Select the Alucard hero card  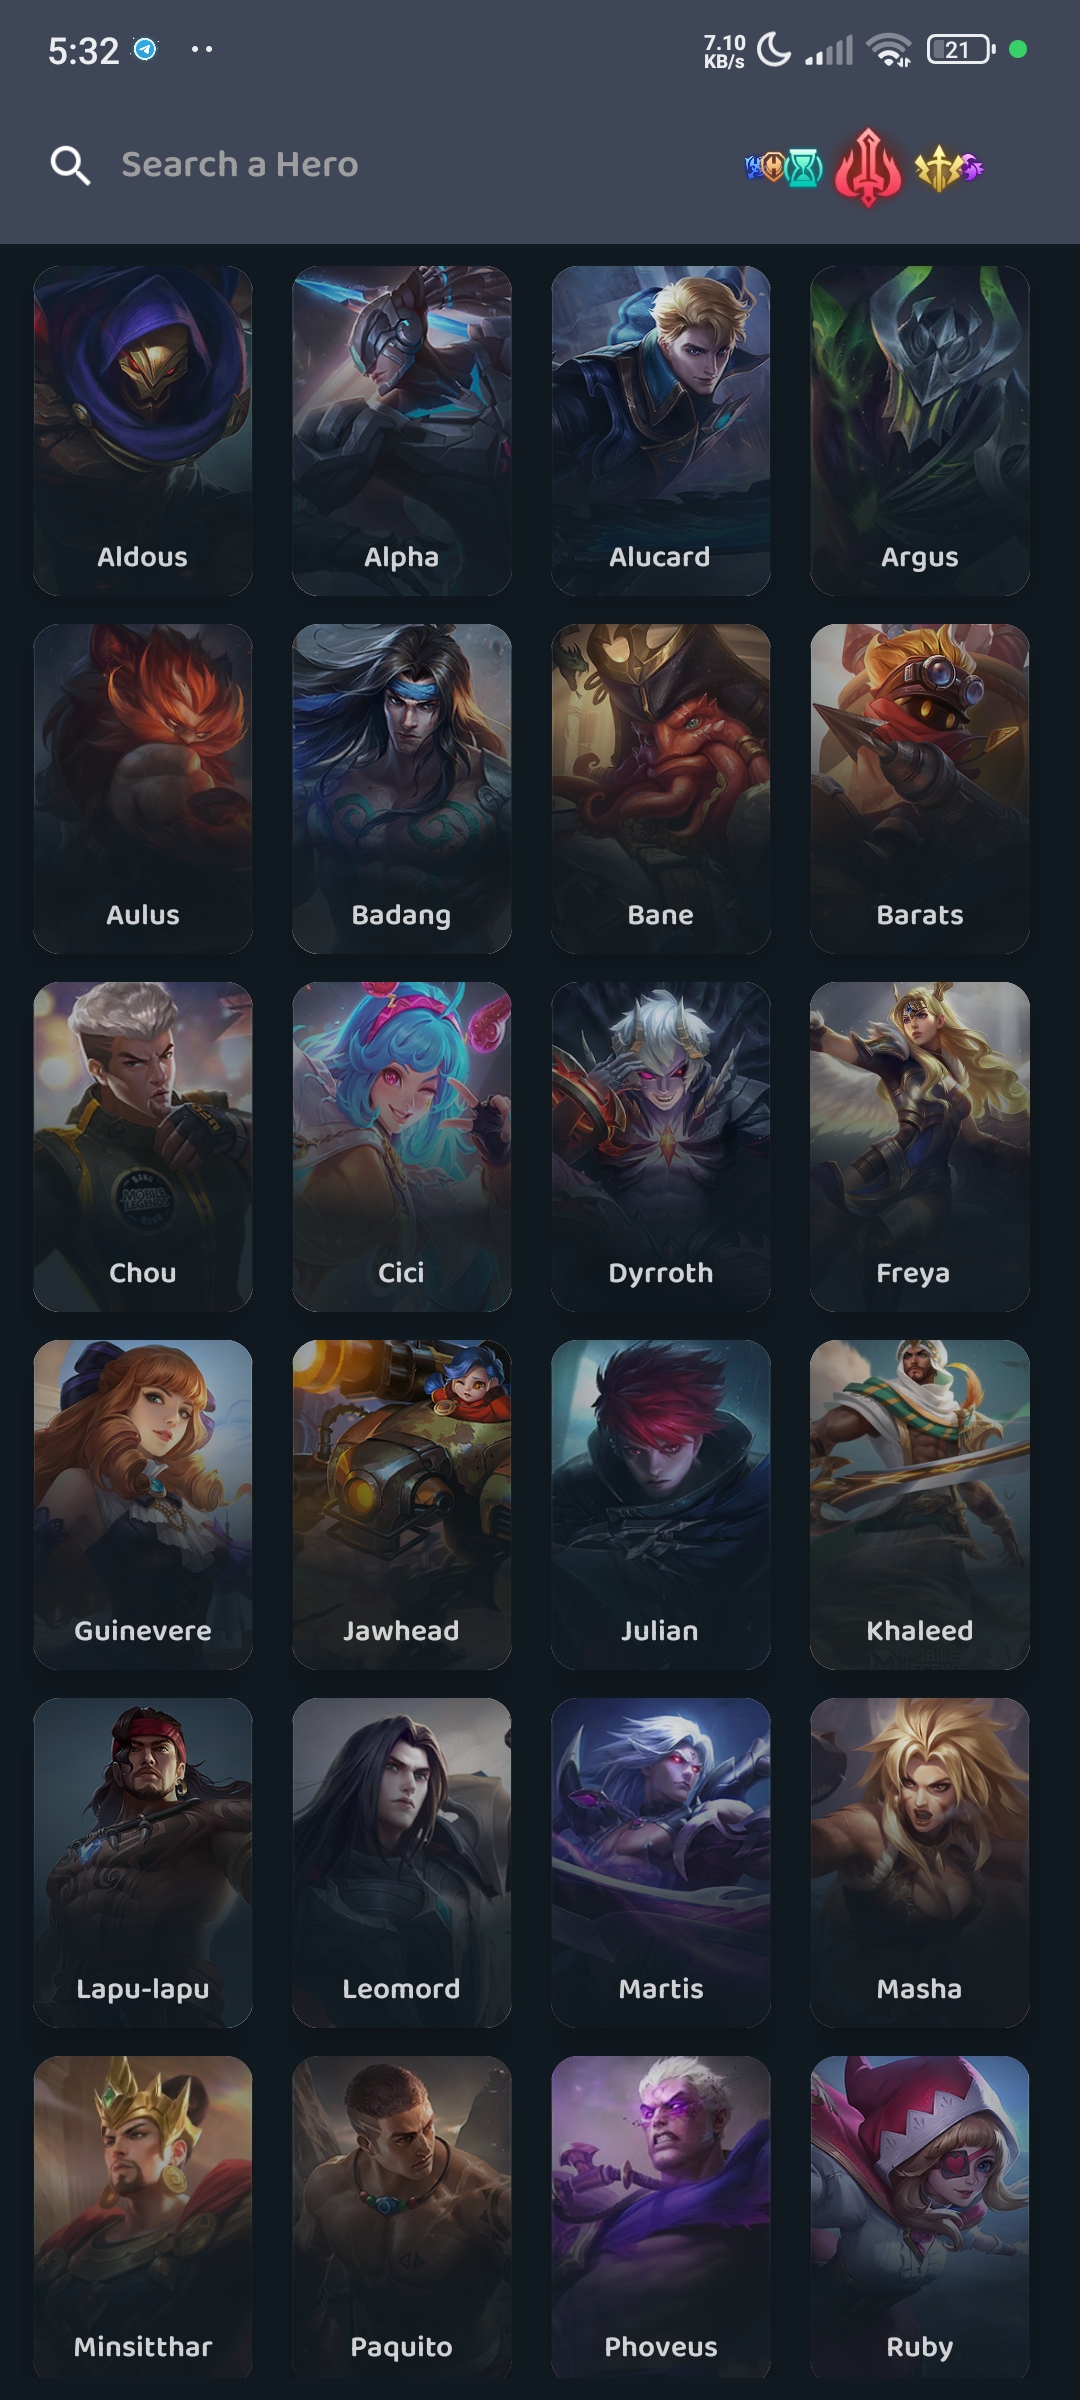pyautogui.click(x=661, y=430)
